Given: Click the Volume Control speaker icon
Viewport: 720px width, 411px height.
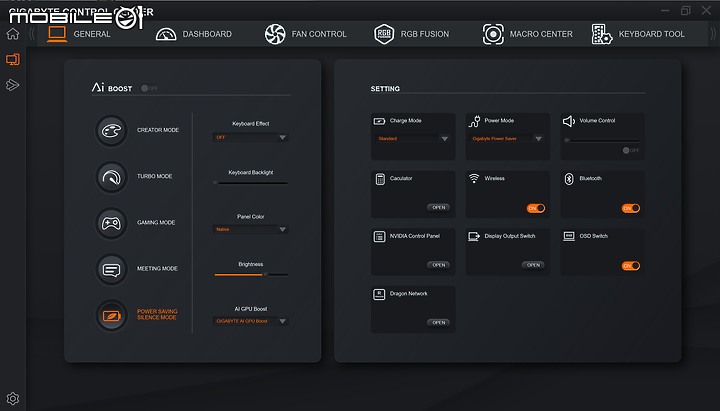Looking at the screenshot, I should coord(569,121).
